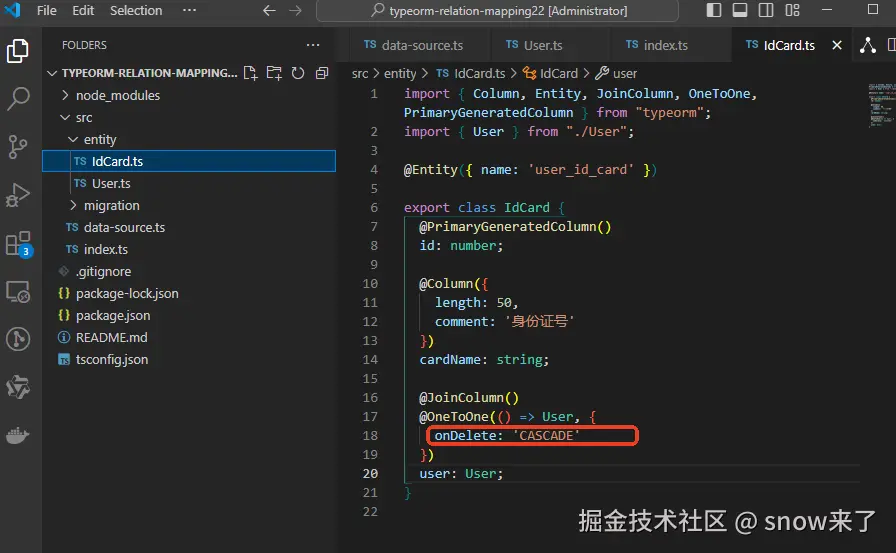Open IdCard.ts in the file tree
This screenshot has height=553, width=896.
point(189,161)
